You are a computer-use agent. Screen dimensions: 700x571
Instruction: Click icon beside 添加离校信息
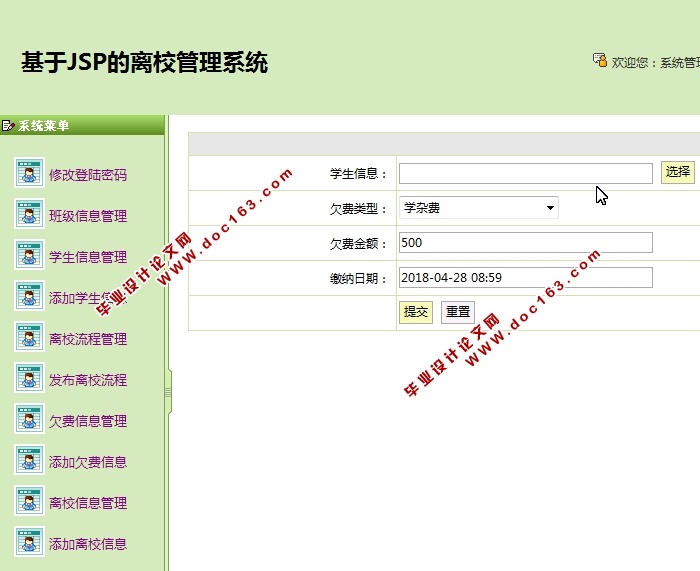[29, 542]
